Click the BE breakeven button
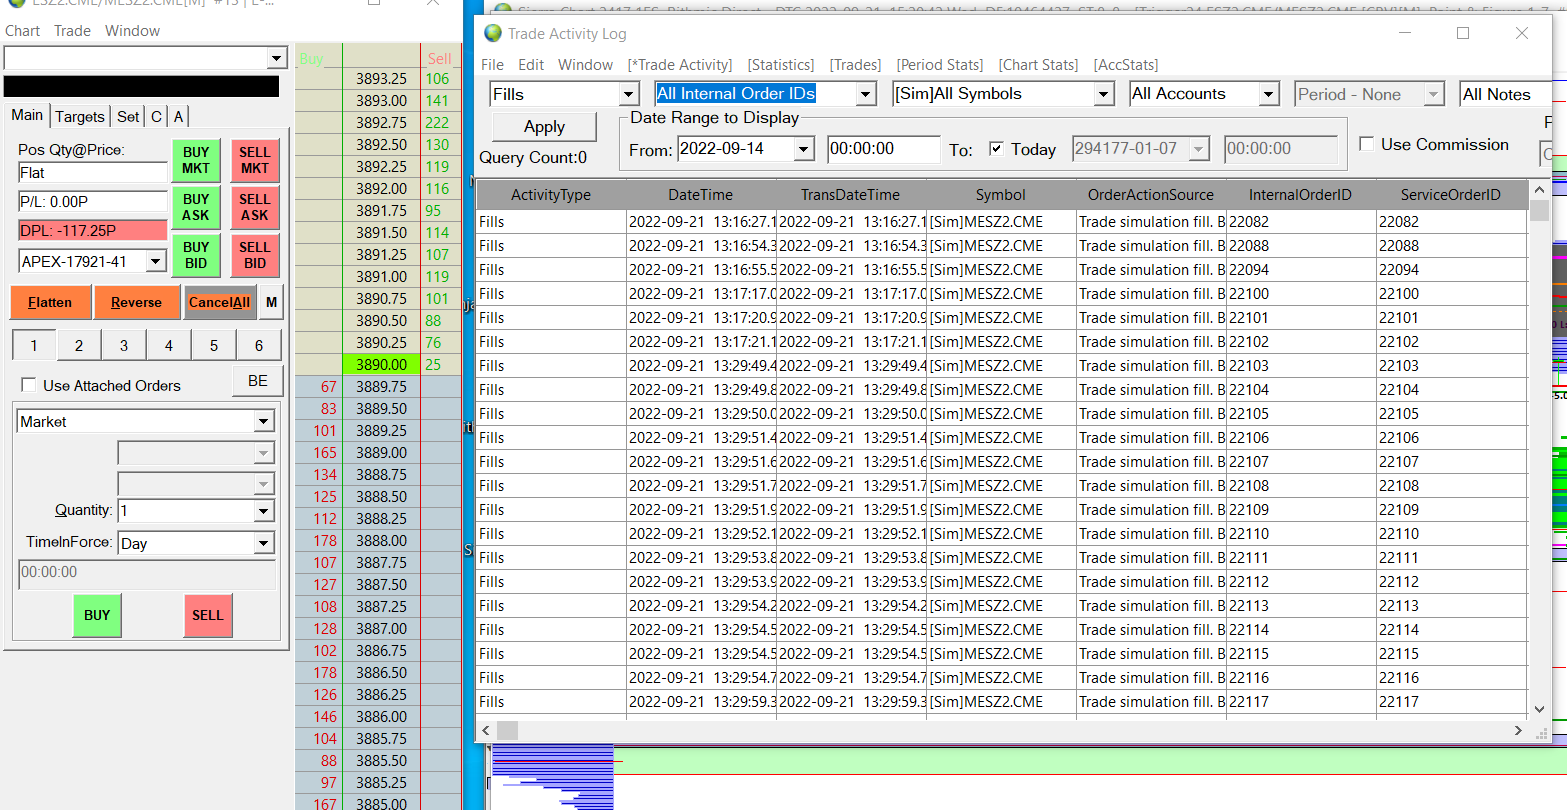Screen dimensions: 1567x810 tap(257, 381)
